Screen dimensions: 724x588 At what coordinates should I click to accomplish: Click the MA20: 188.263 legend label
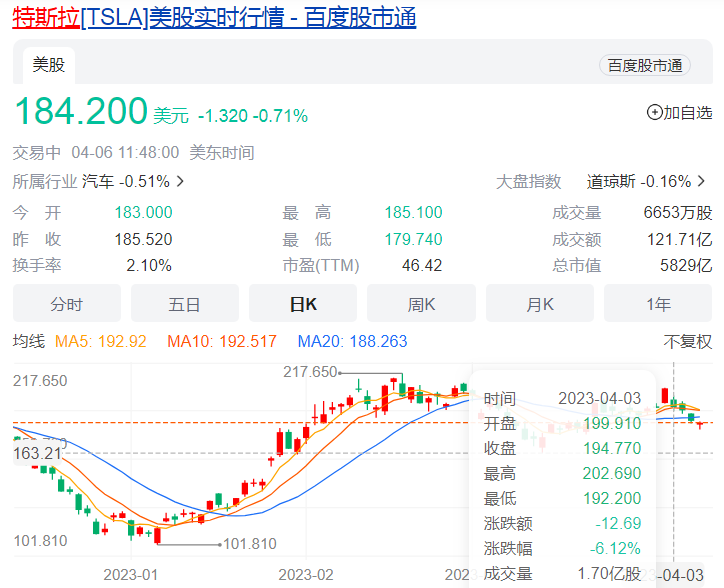(x=352, y=341)
